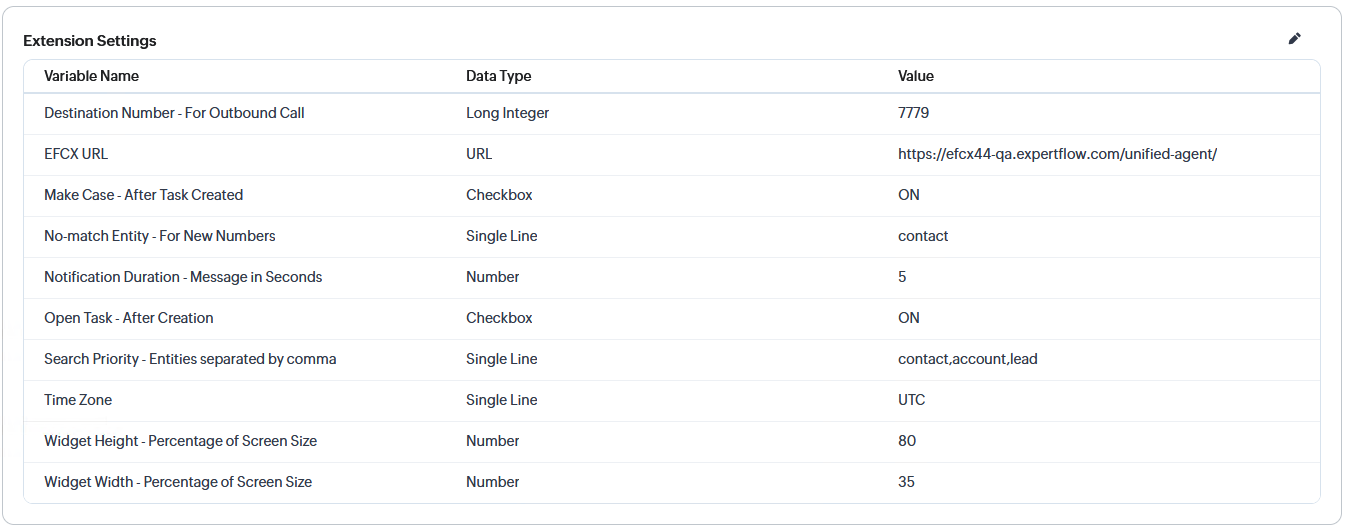Image resolution: width=1345 pixels, height=531 pixels.
Task: Click the pencil edit icon for Extension Settings
Action: click(x=1294, y=39)
